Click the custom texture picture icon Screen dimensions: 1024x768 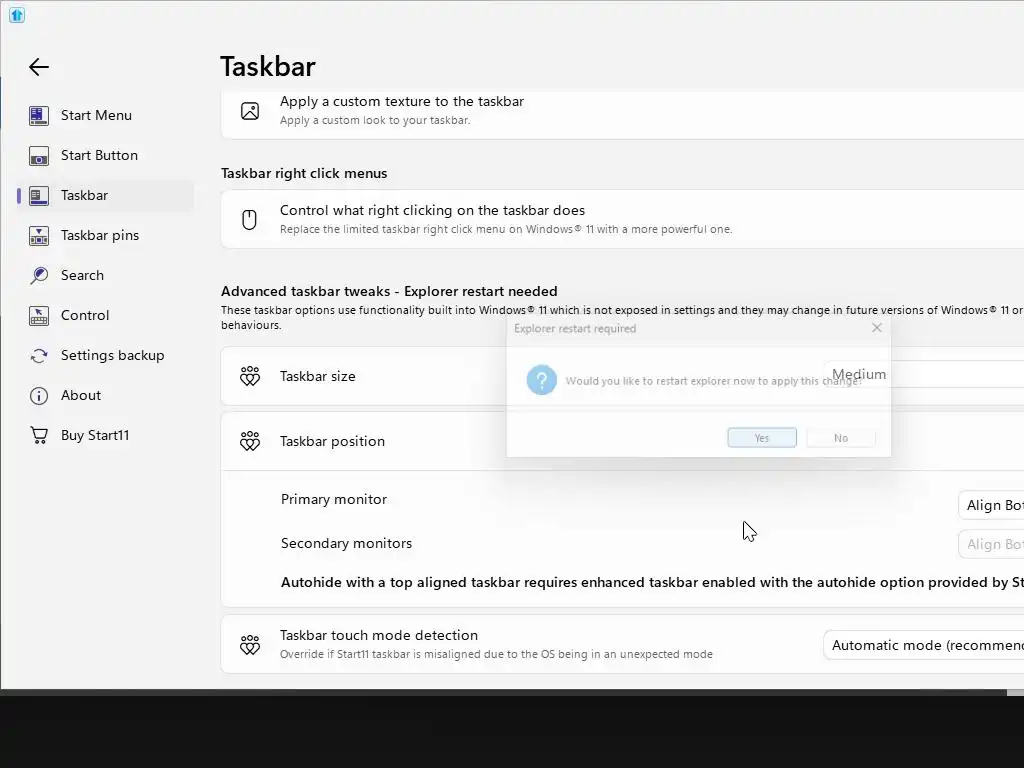tap(249, 111)
